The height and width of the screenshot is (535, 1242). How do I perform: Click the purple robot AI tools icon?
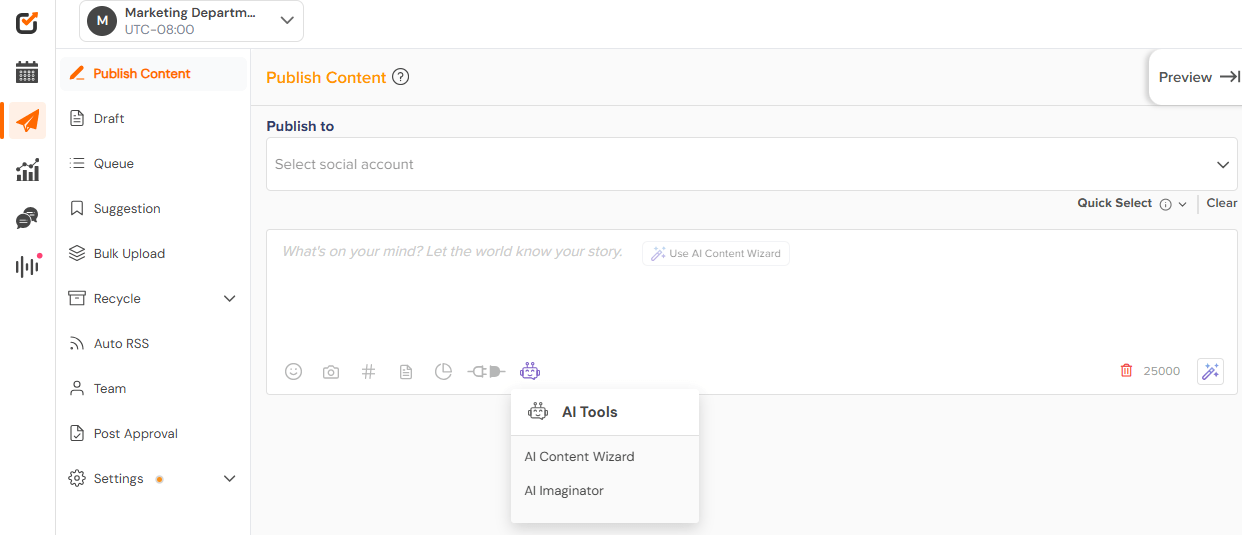point(530,371)
